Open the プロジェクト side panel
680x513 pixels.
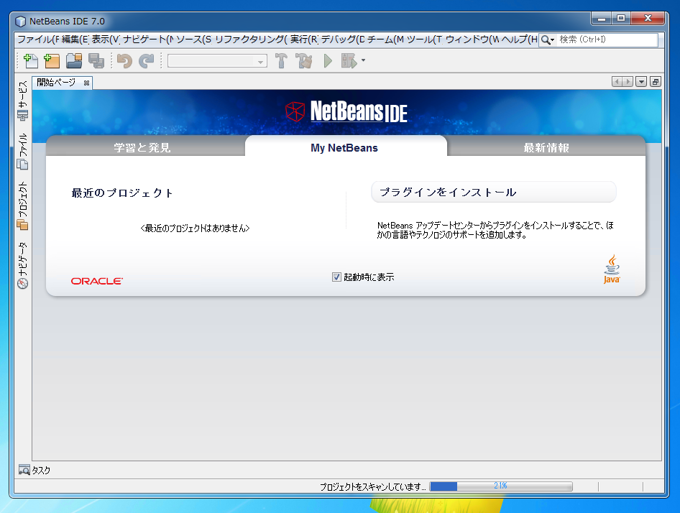pyautogui.click(x=23, y=206)
